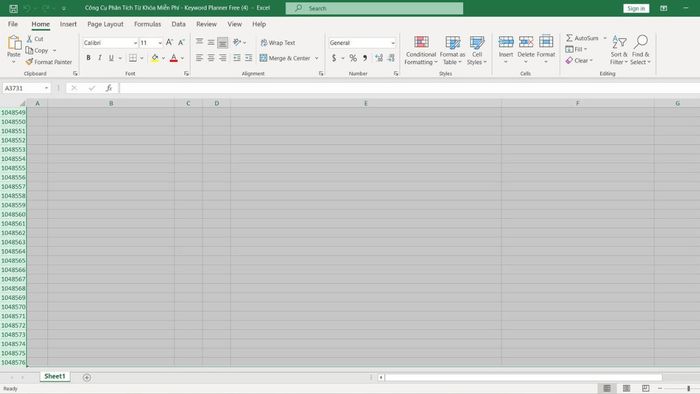Image resolution: width=700 pixels, height=394 pixels.
Task: Open the Find & Select menu
Action: pyautogui.click(x=641, y=50)
